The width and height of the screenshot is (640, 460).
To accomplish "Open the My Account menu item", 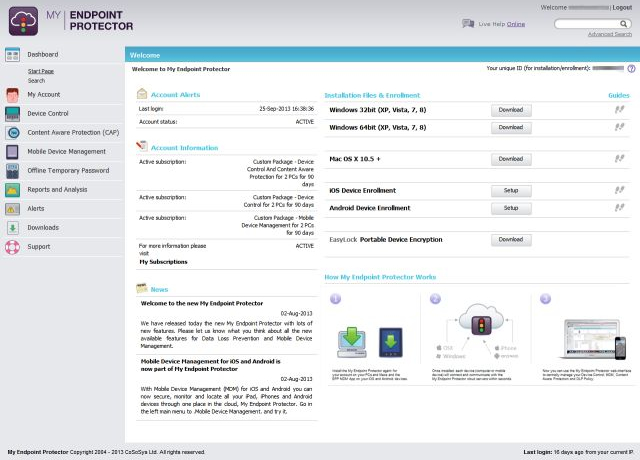I will (x=44, y=95).
